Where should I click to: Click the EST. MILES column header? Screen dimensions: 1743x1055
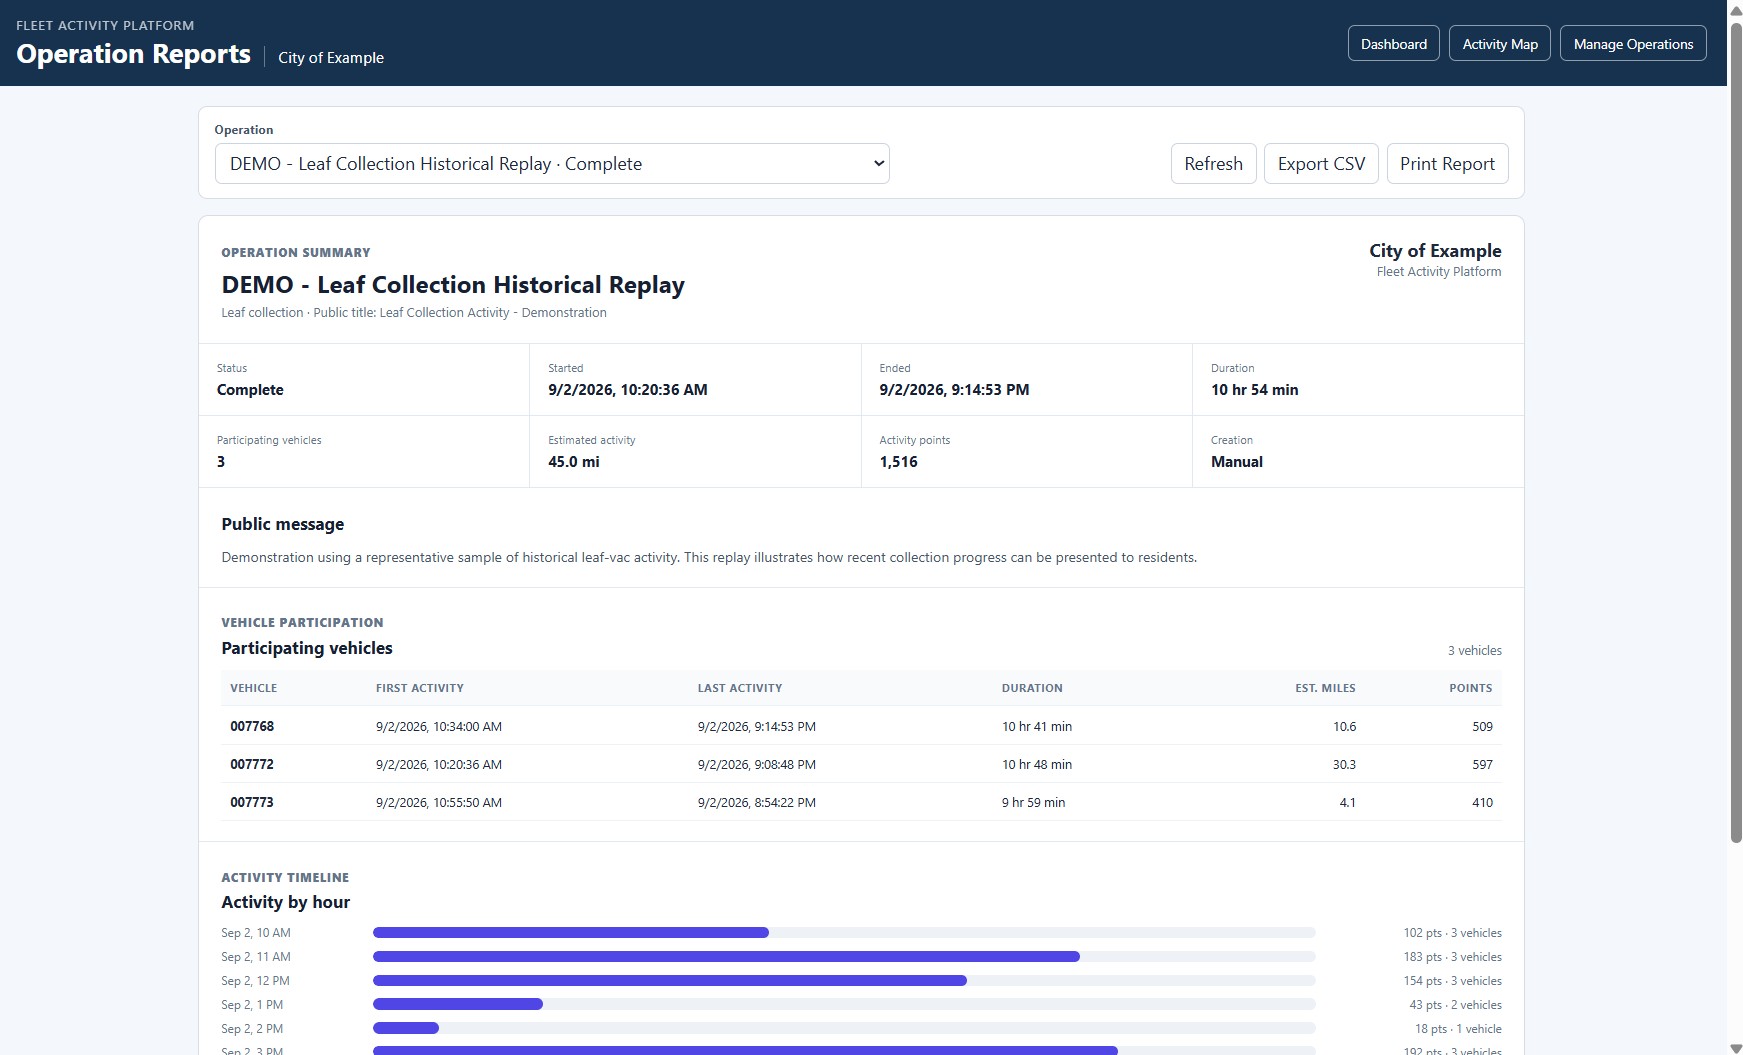[1325, 688]
